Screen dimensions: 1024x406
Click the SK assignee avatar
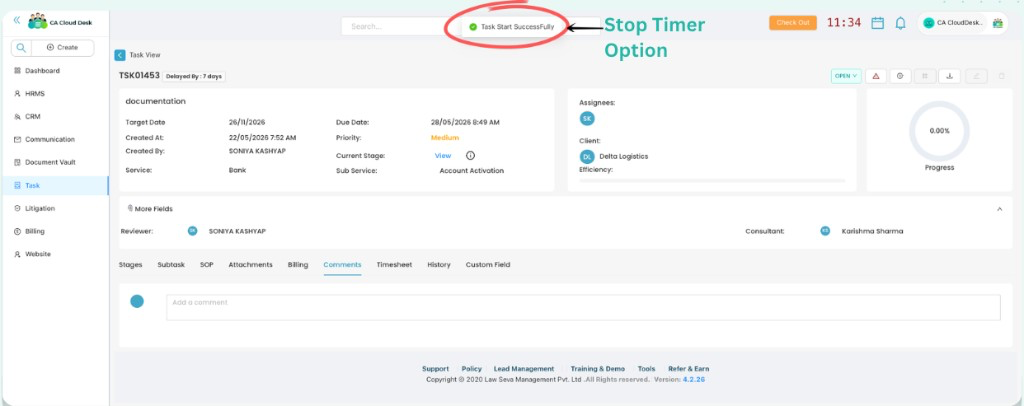point(587,119)
